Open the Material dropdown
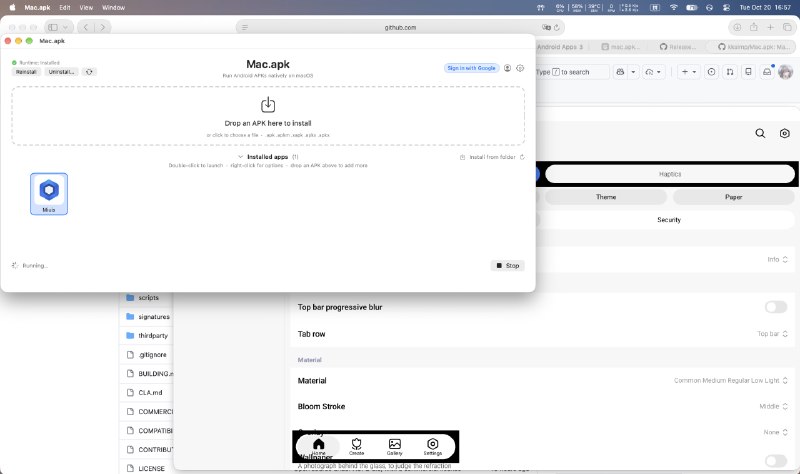The image size is (800, 474). pyautogui.click(x=731, y=381)
